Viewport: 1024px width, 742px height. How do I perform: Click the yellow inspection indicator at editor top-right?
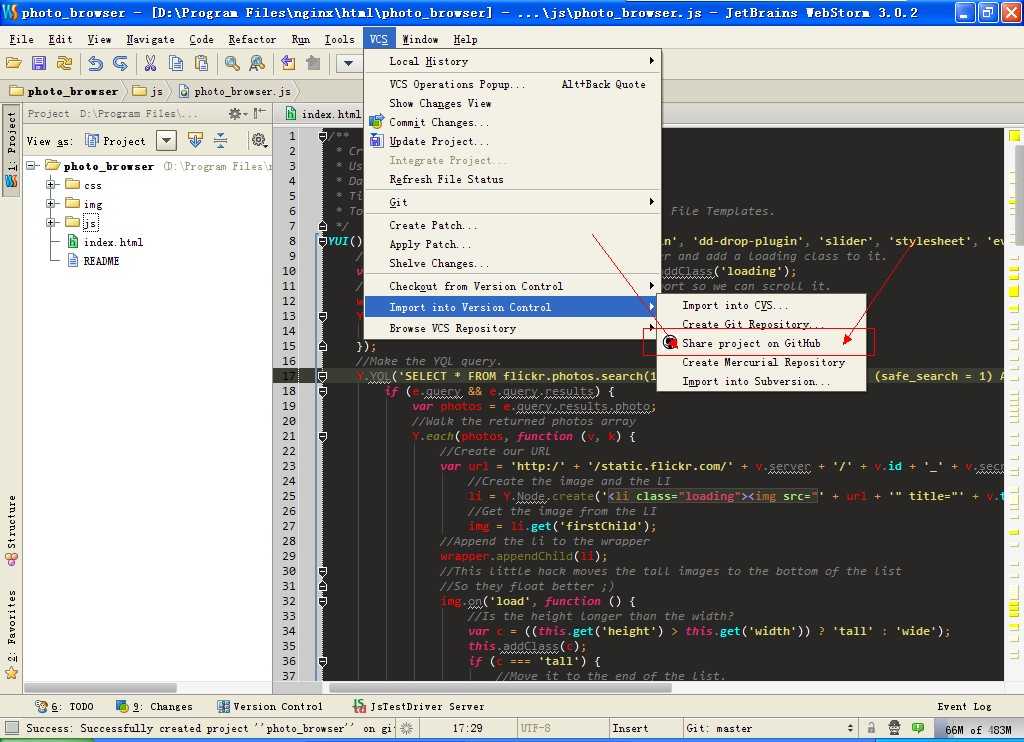[1014, 136]
